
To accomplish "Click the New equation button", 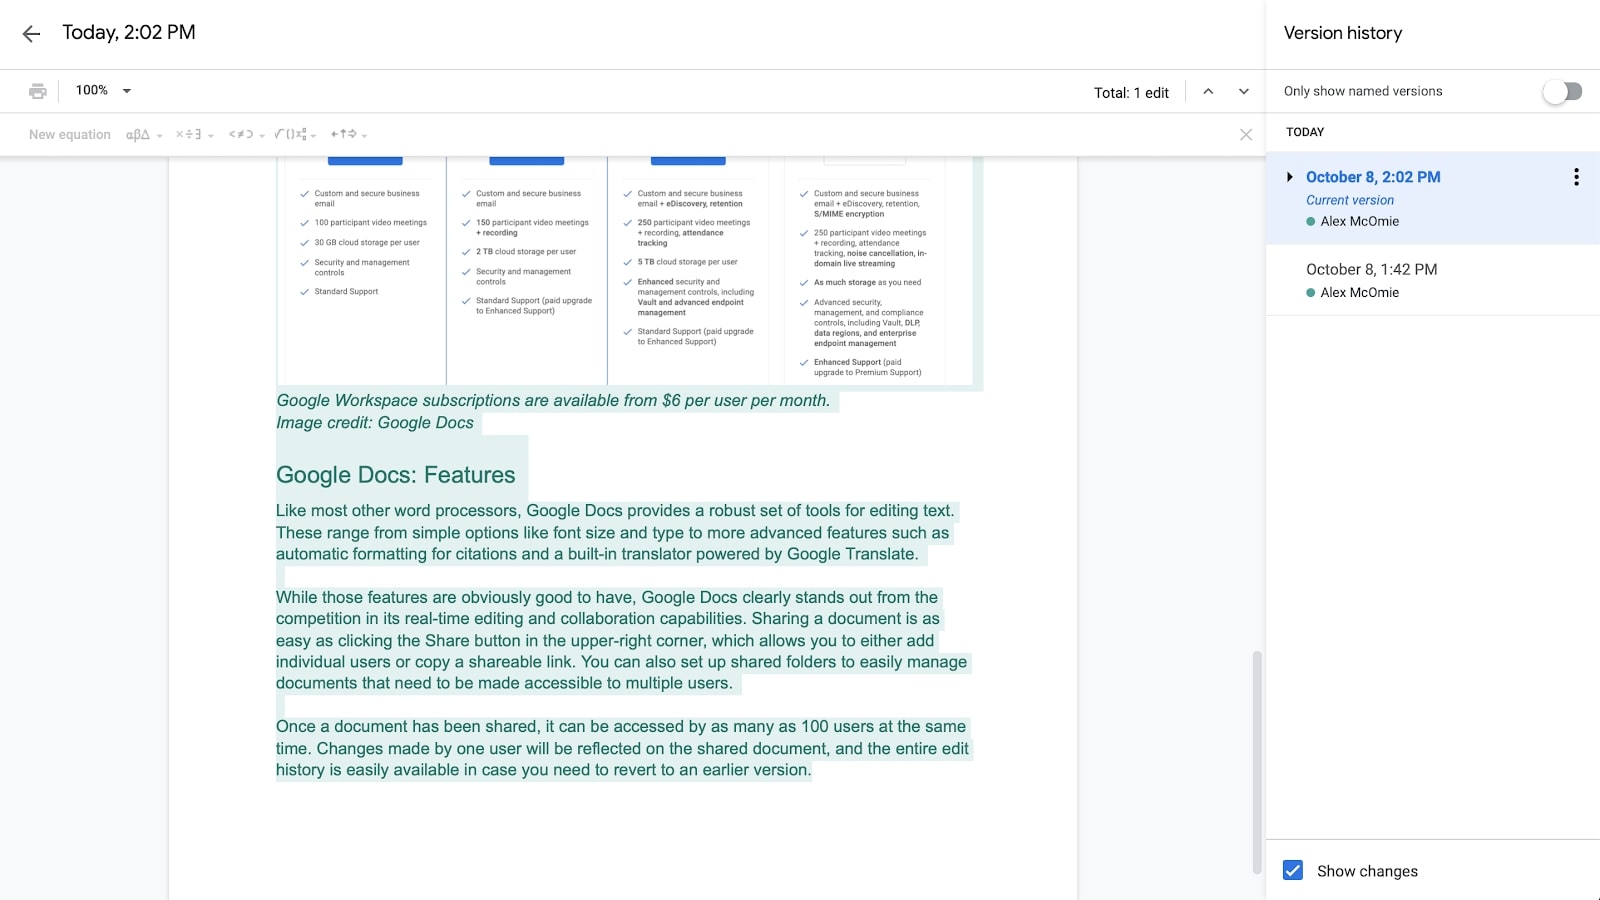I will (70, 134).
